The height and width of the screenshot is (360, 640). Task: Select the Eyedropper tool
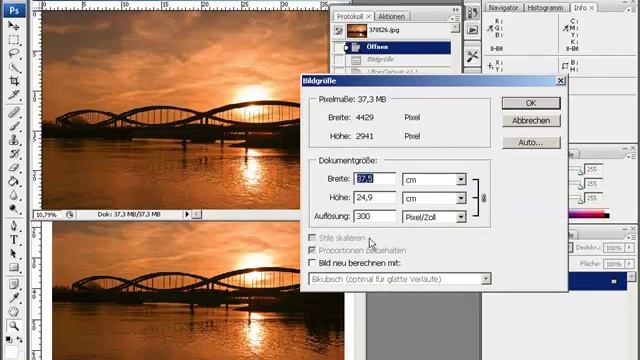tap(14, 298)
